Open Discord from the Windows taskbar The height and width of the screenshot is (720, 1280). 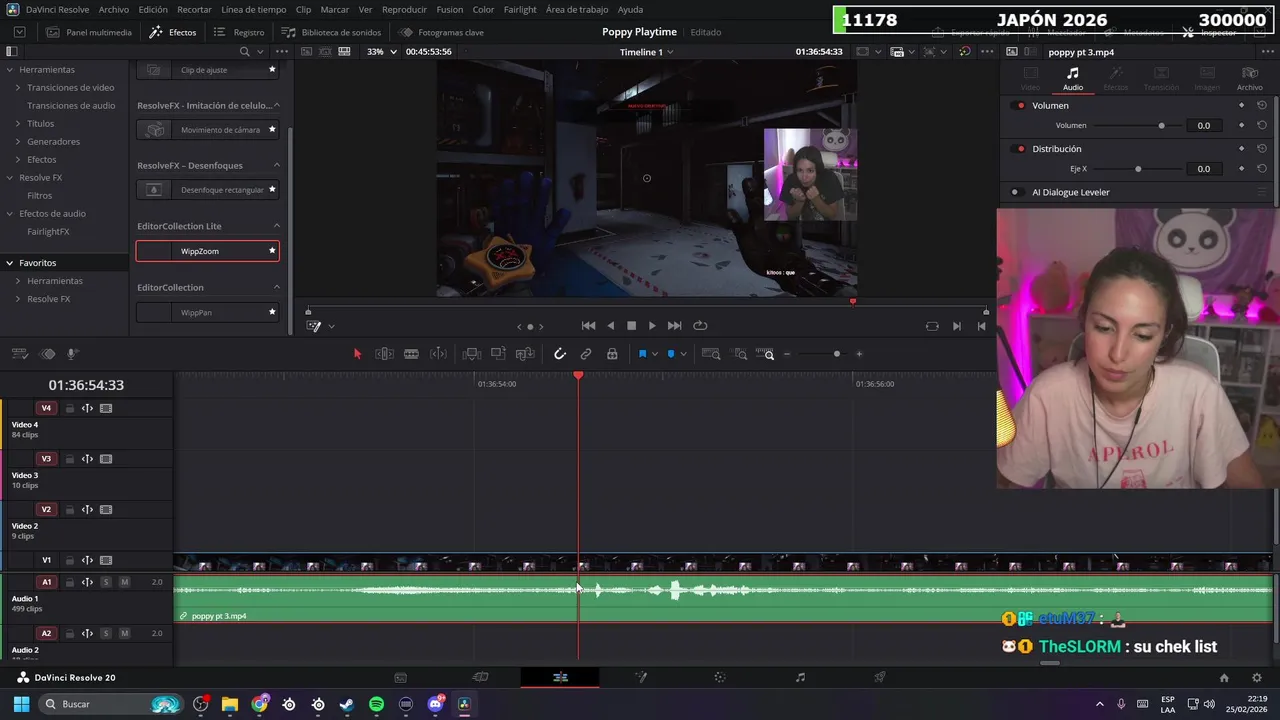[435, 704]
